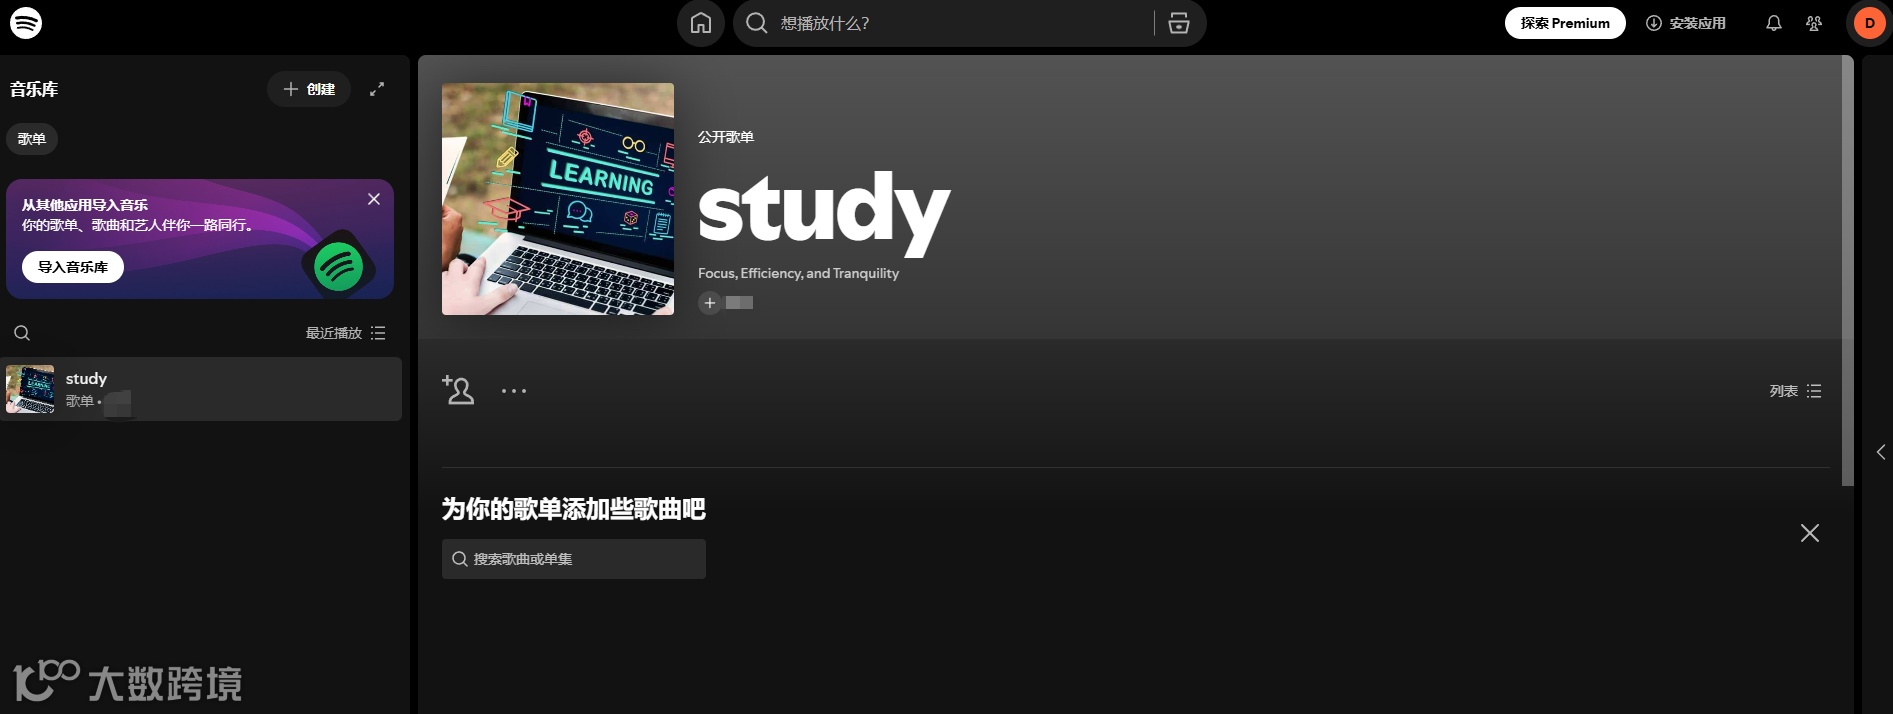Open the Browse icon beside search
The height and width of the screenshot is (714, 1893).
point(1179,23)
